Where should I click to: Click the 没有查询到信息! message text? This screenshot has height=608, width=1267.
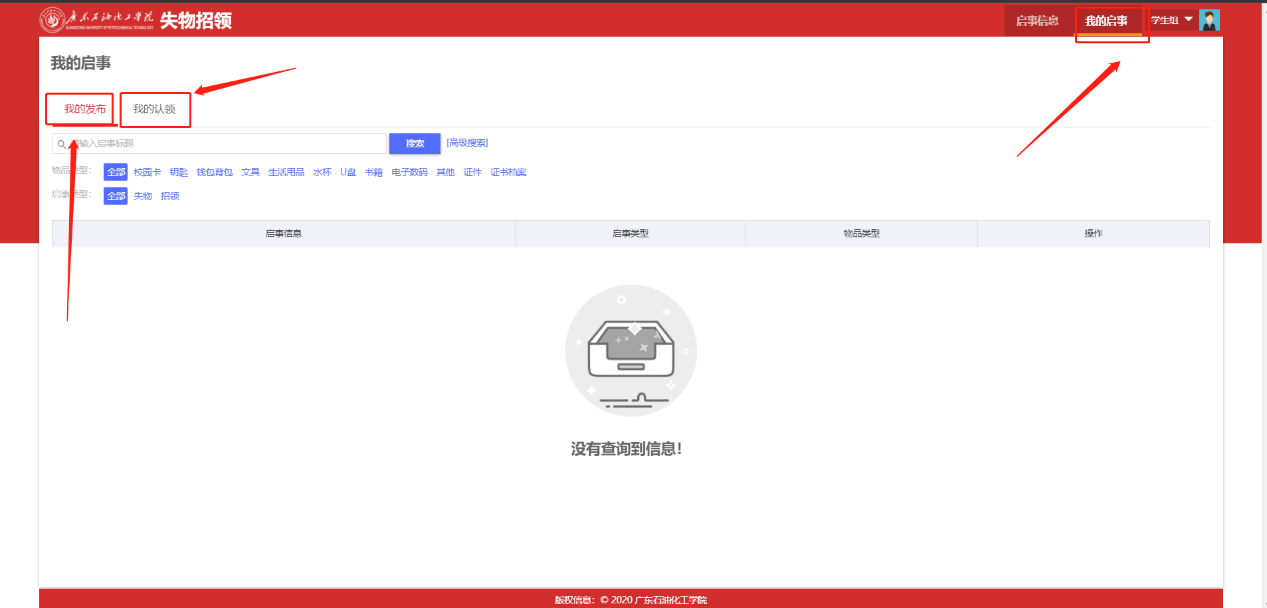626,449
